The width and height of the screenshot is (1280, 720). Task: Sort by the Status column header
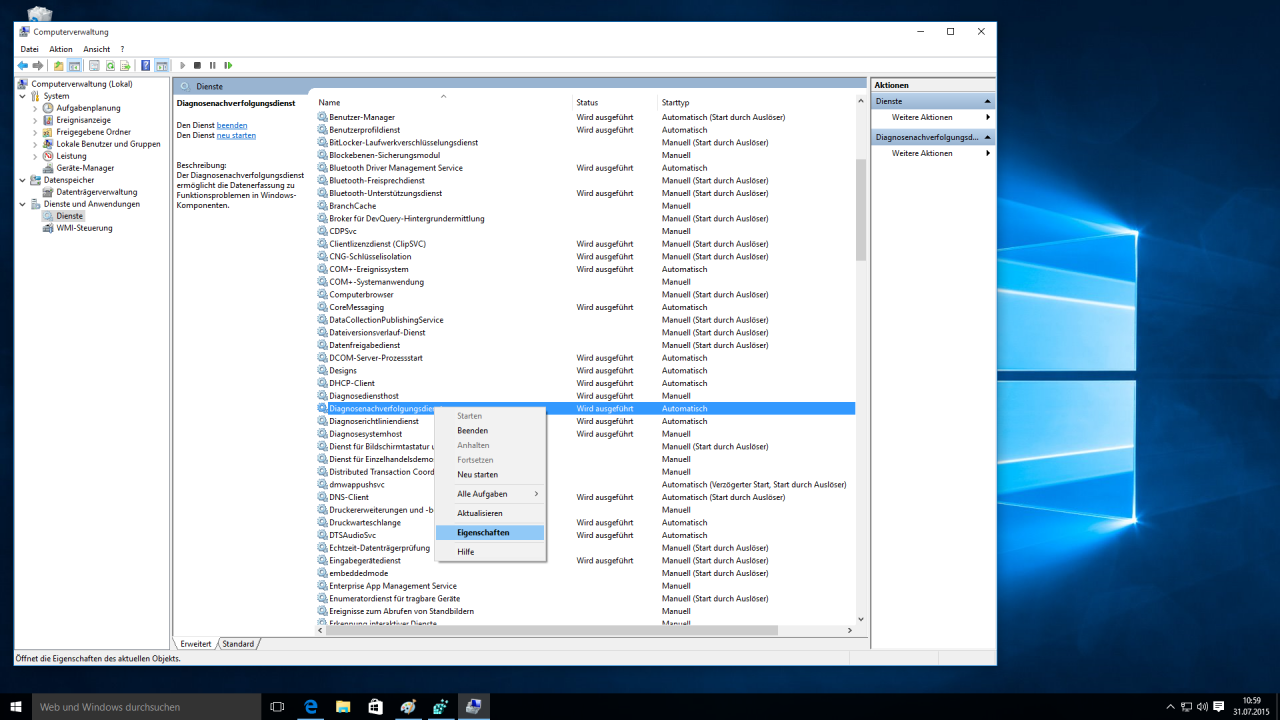[615, 102]
